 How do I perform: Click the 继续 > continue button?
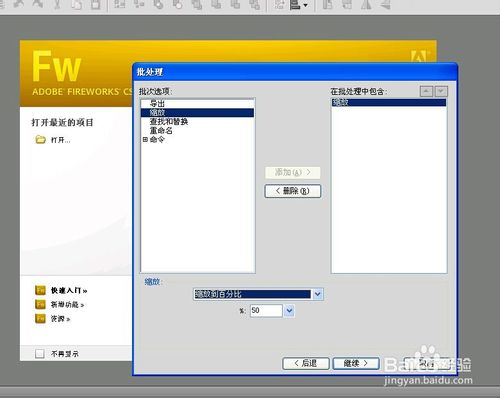(x=356, y=363)
